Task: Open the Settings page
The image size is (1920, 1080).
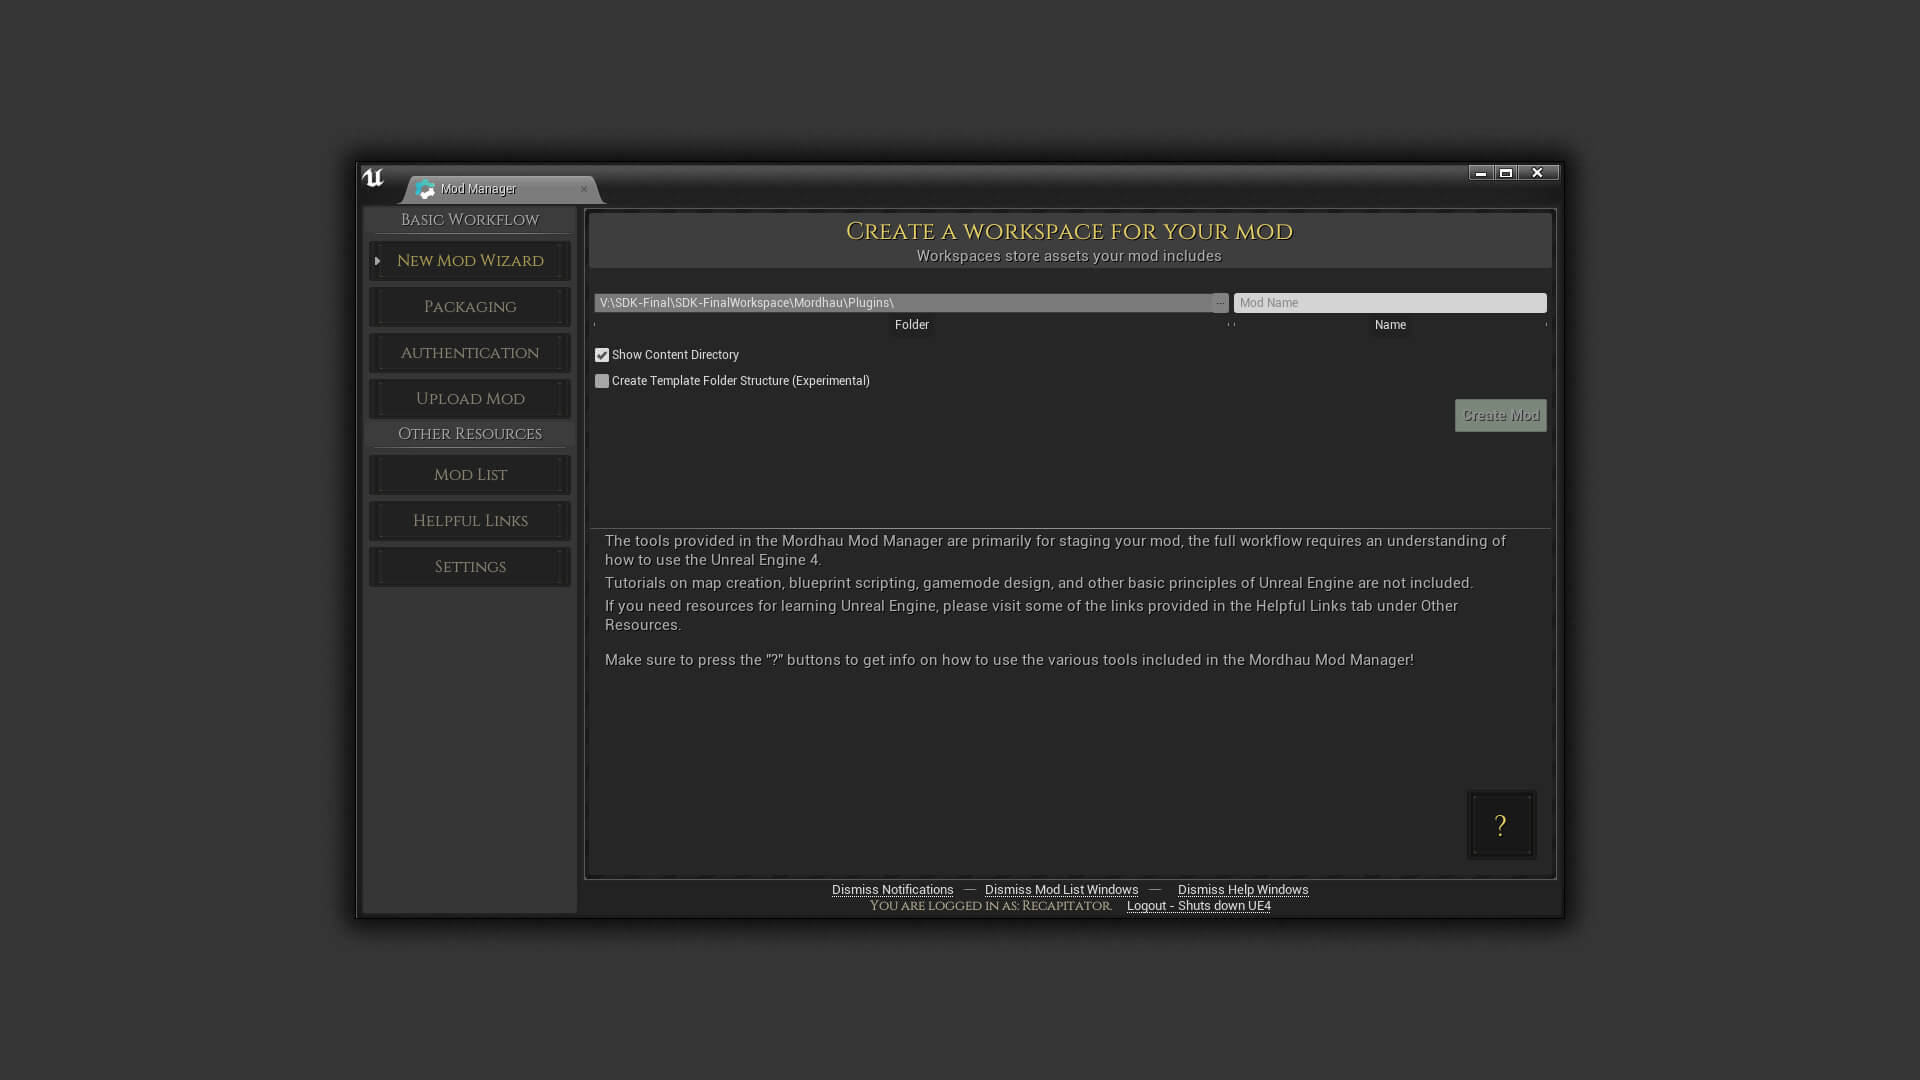Action: point(469,567)
